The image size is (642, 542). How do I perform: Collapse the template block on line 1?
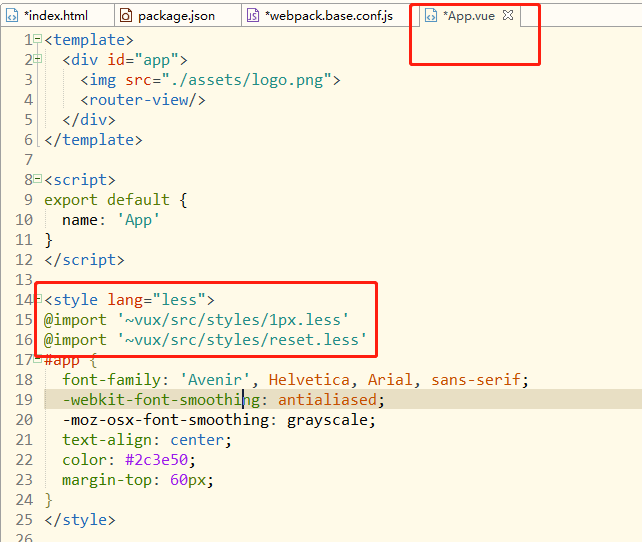point(38,39)
